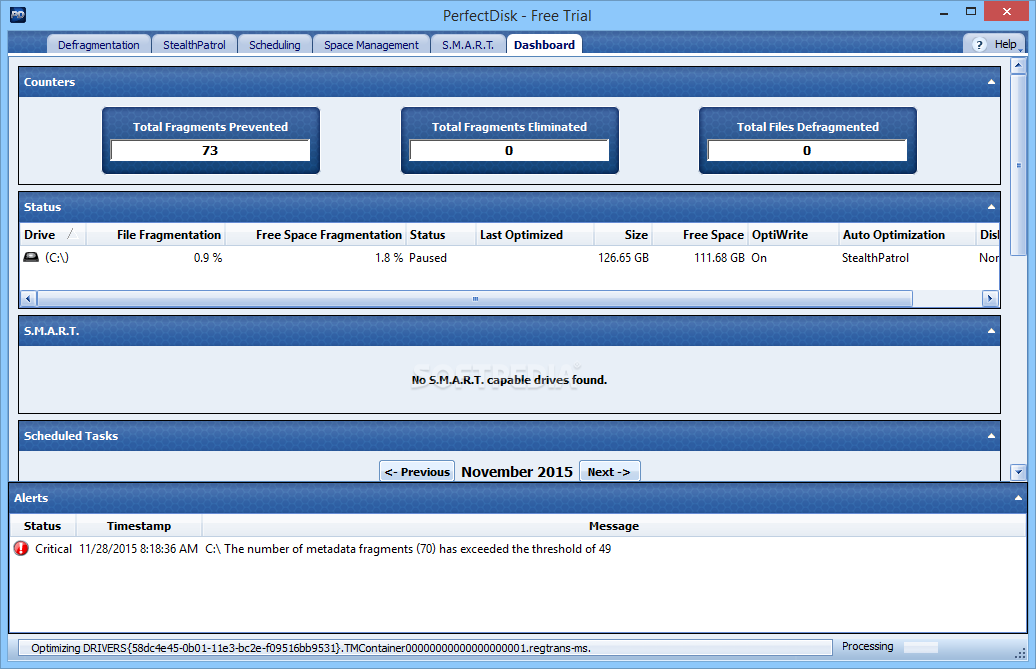Click the resize grip icon in status bar

click(1020, 652)
